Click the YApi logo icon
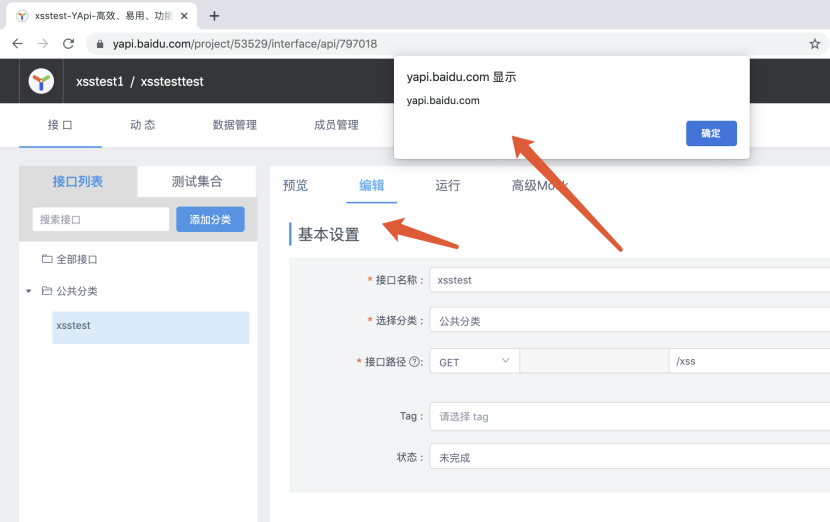This screenshot has height=522, width=830. click(41, 82)
